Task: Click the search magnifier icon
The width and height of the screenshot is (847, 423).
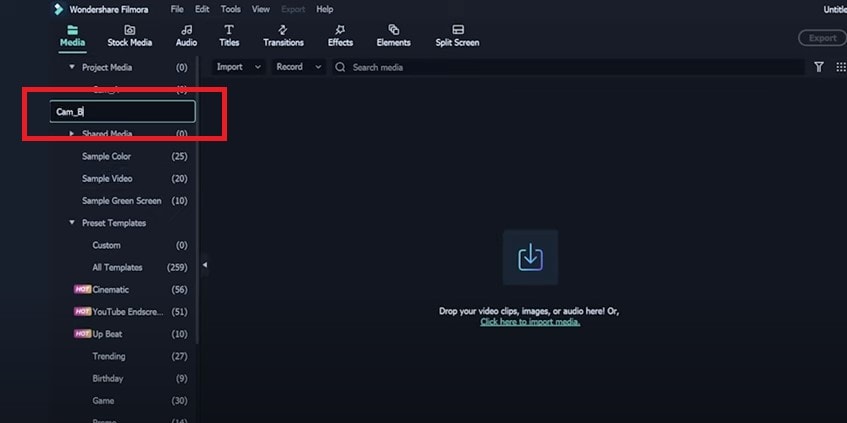Action: click(340, 67)
